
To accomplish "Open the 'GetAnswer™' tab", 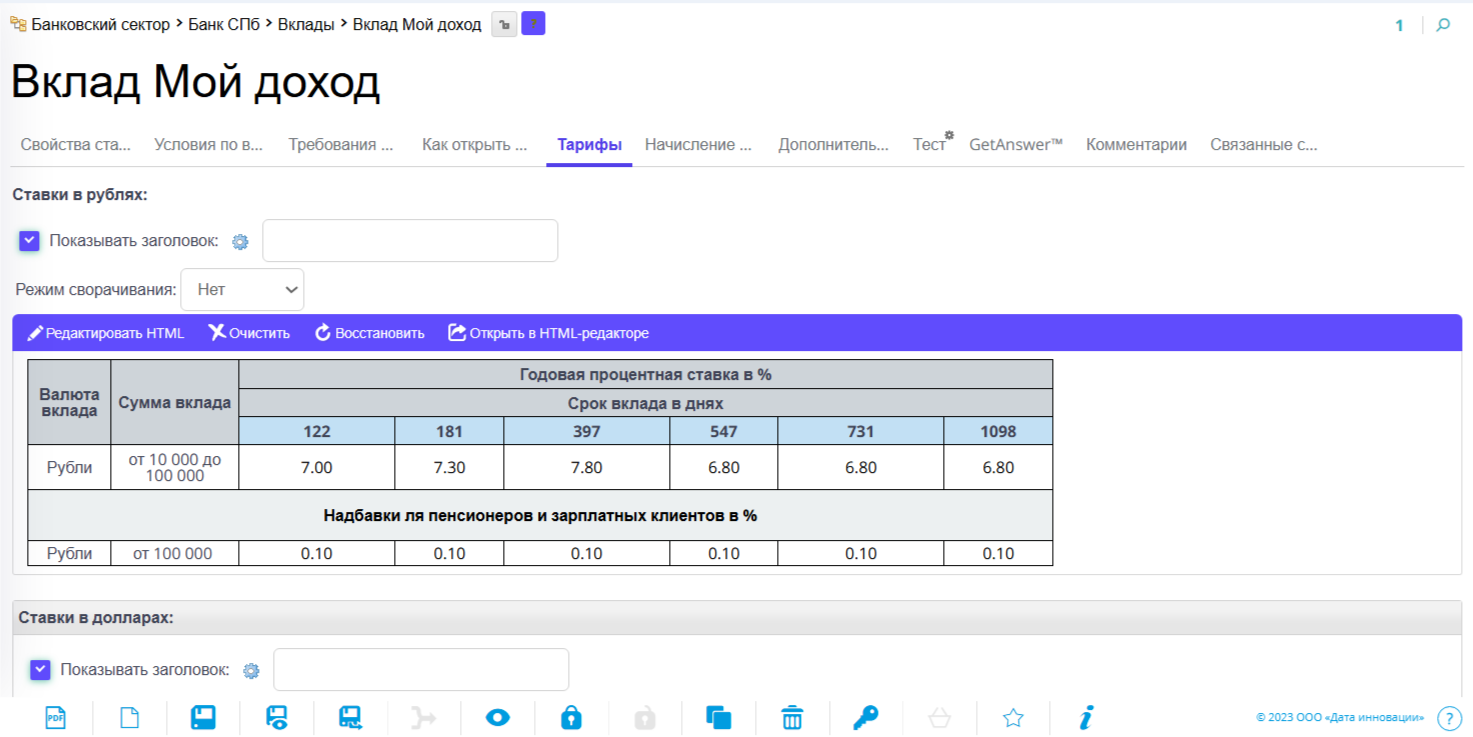I will pyautogui.click(x=1015, y=145).
